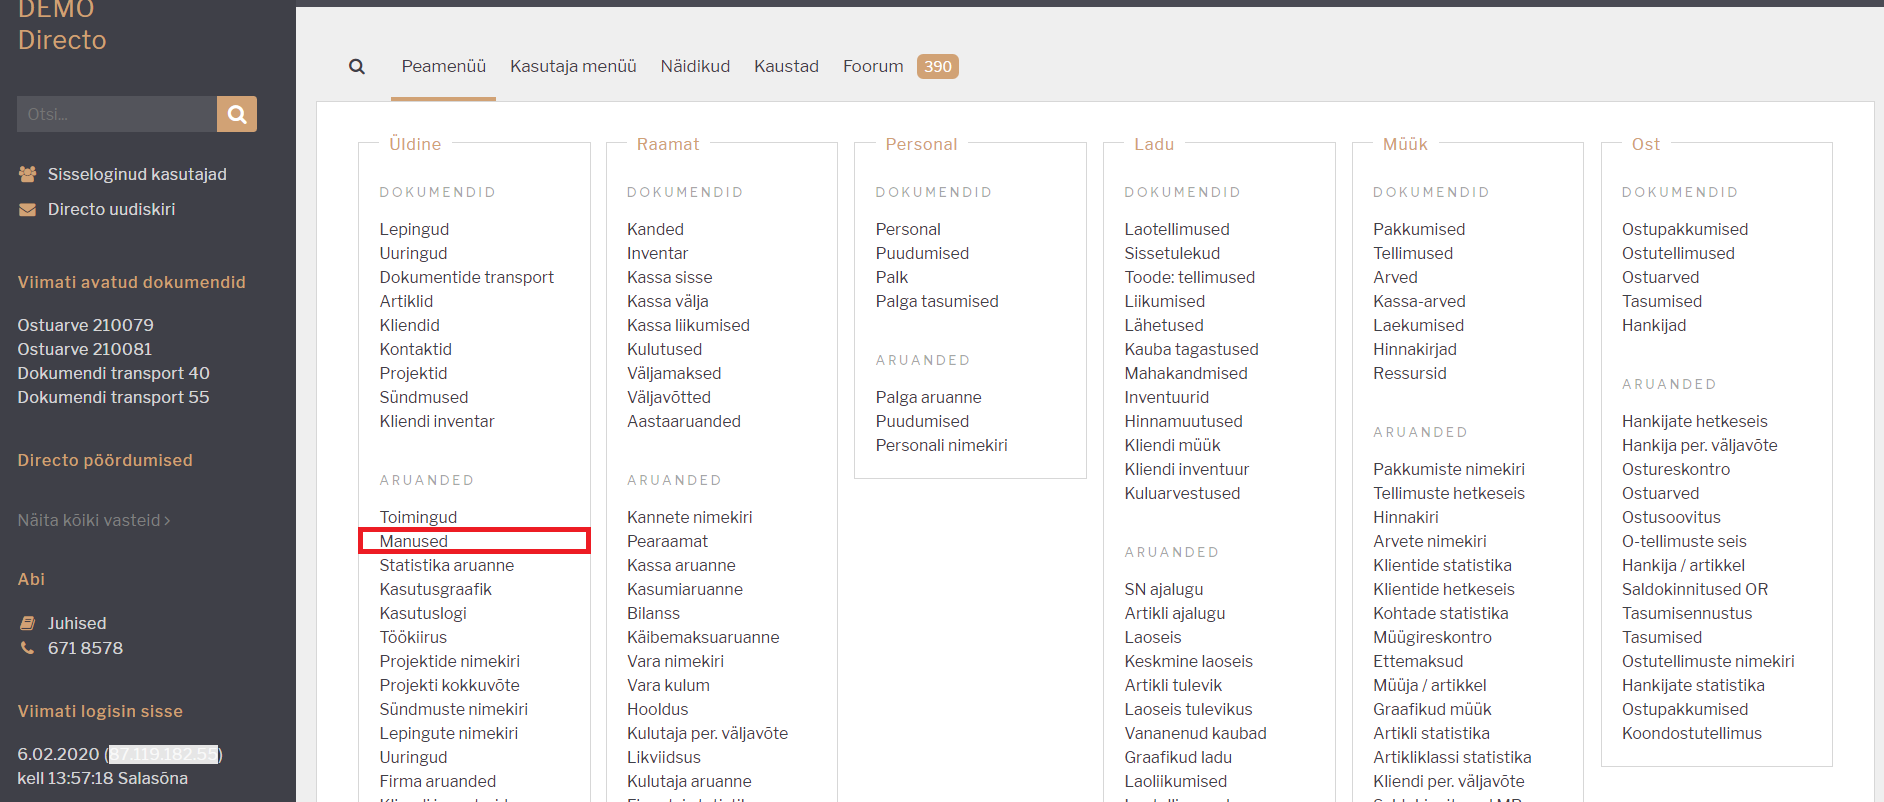
Task: Open recent document Ostuarve 210081
Action: 84,349
